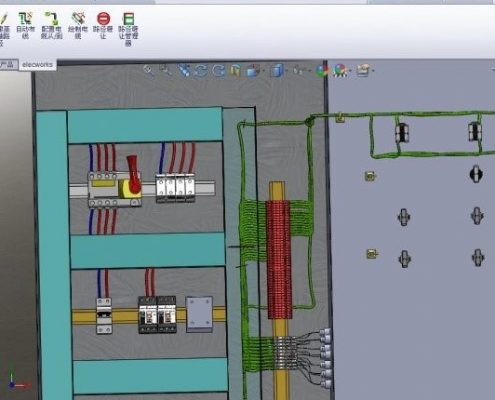This screenshot has height=400, width=495.
Task: Activate the Section View tool
Action: pos(235,71)
